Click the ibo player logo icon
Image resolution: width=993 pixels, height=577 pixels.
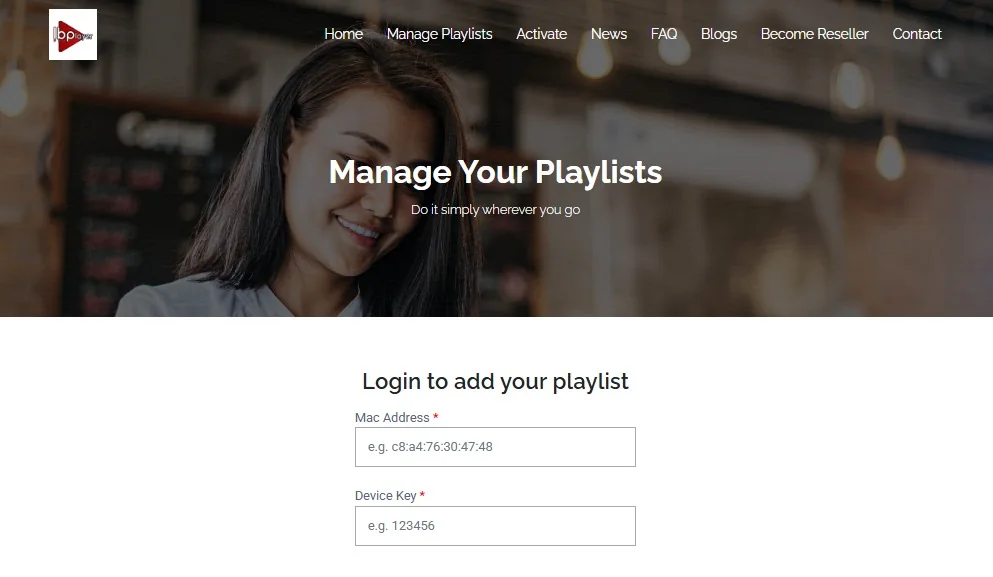(73, 34)
